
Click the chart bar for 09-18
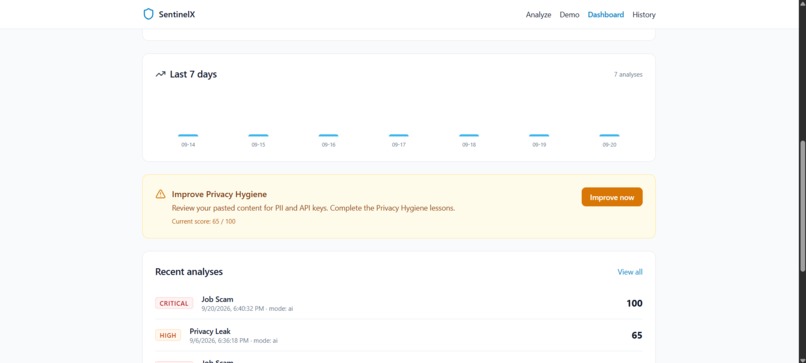pos(469,135)
